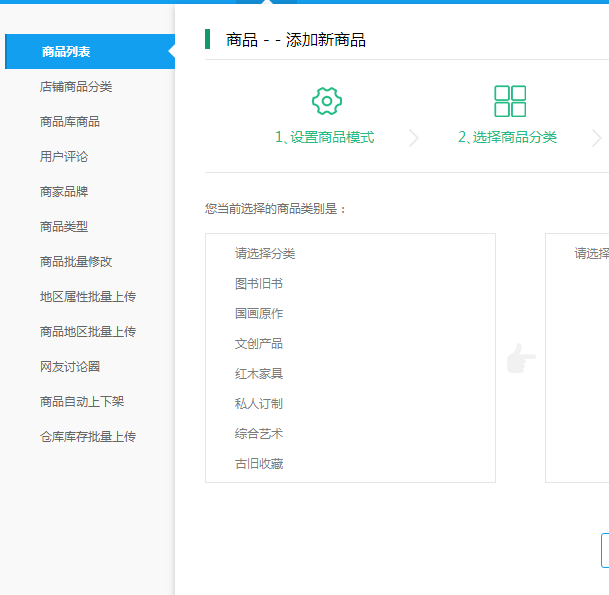Screen dimensions: 609x595
Task: Choose the 古旧收藏 category
Action: (x=259, y=464)
